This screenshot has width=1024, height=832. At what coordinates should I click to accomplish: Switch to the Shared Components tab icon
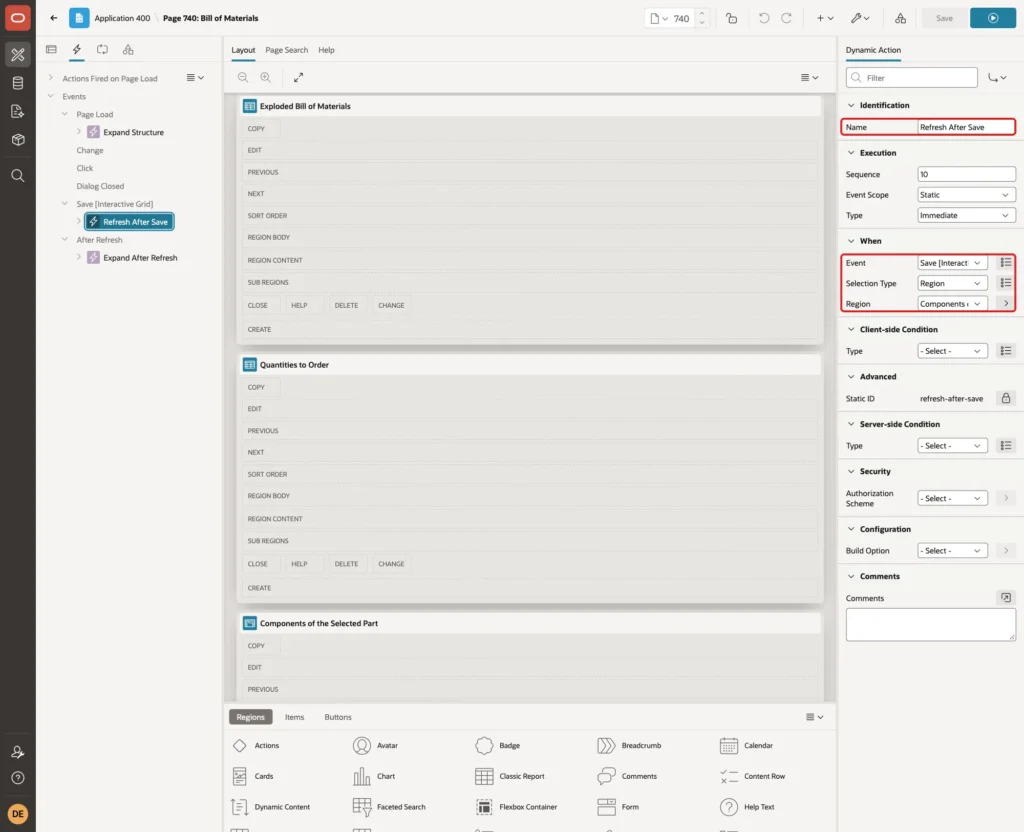click(x=128, y=50)
